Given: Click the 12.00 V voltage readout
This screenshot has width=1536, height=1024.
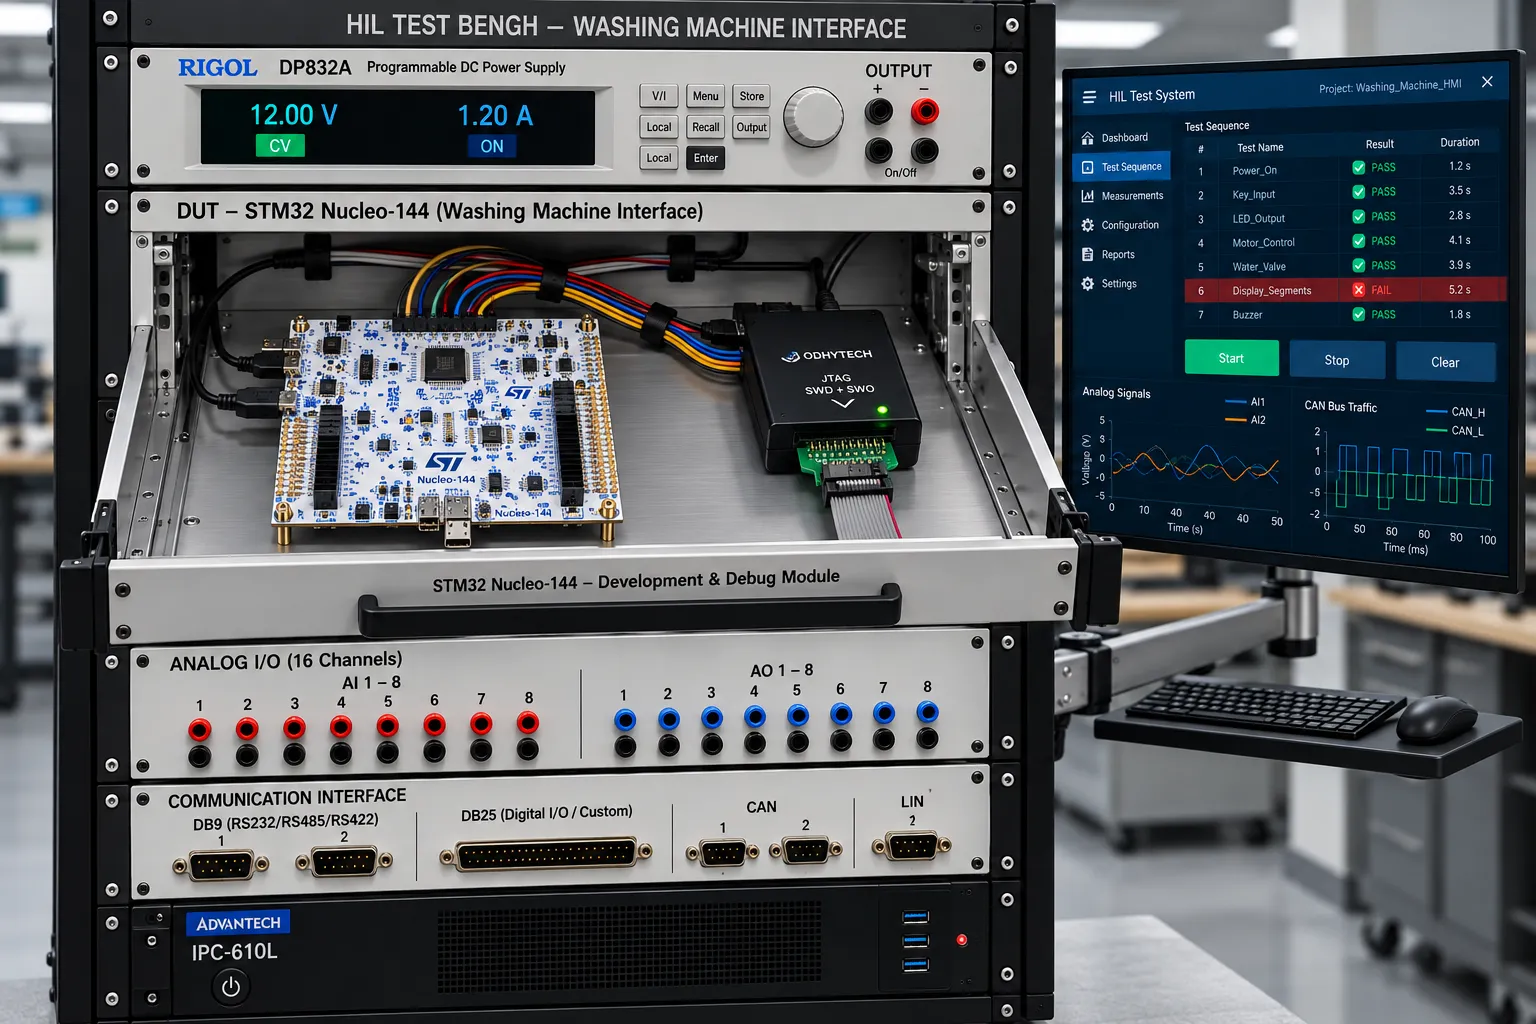Looking at the screenshot, I should (x=293, y=115).
